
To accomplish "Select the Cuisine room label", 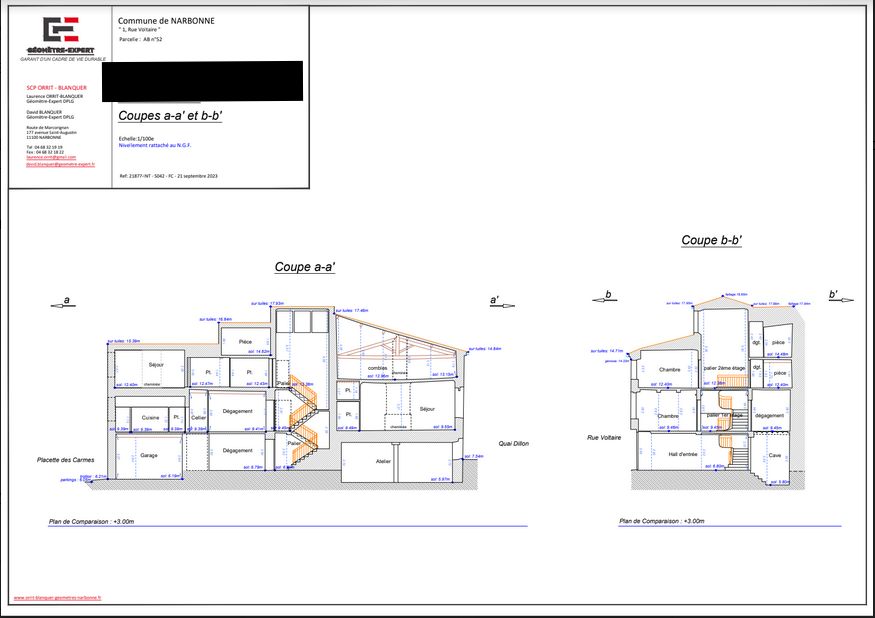I will [x=150, y=417].
